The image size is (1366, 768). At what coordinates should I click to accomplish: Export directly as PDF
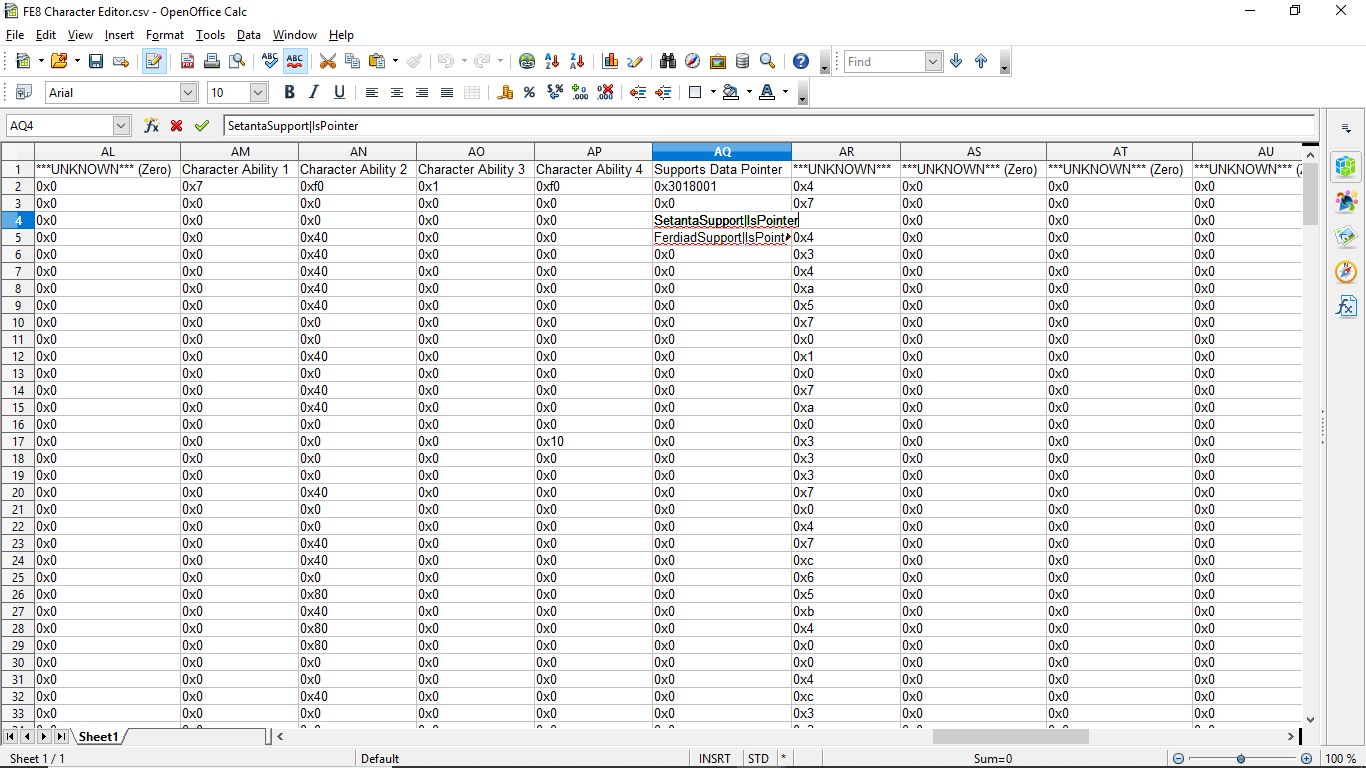[x=187, y=62]
